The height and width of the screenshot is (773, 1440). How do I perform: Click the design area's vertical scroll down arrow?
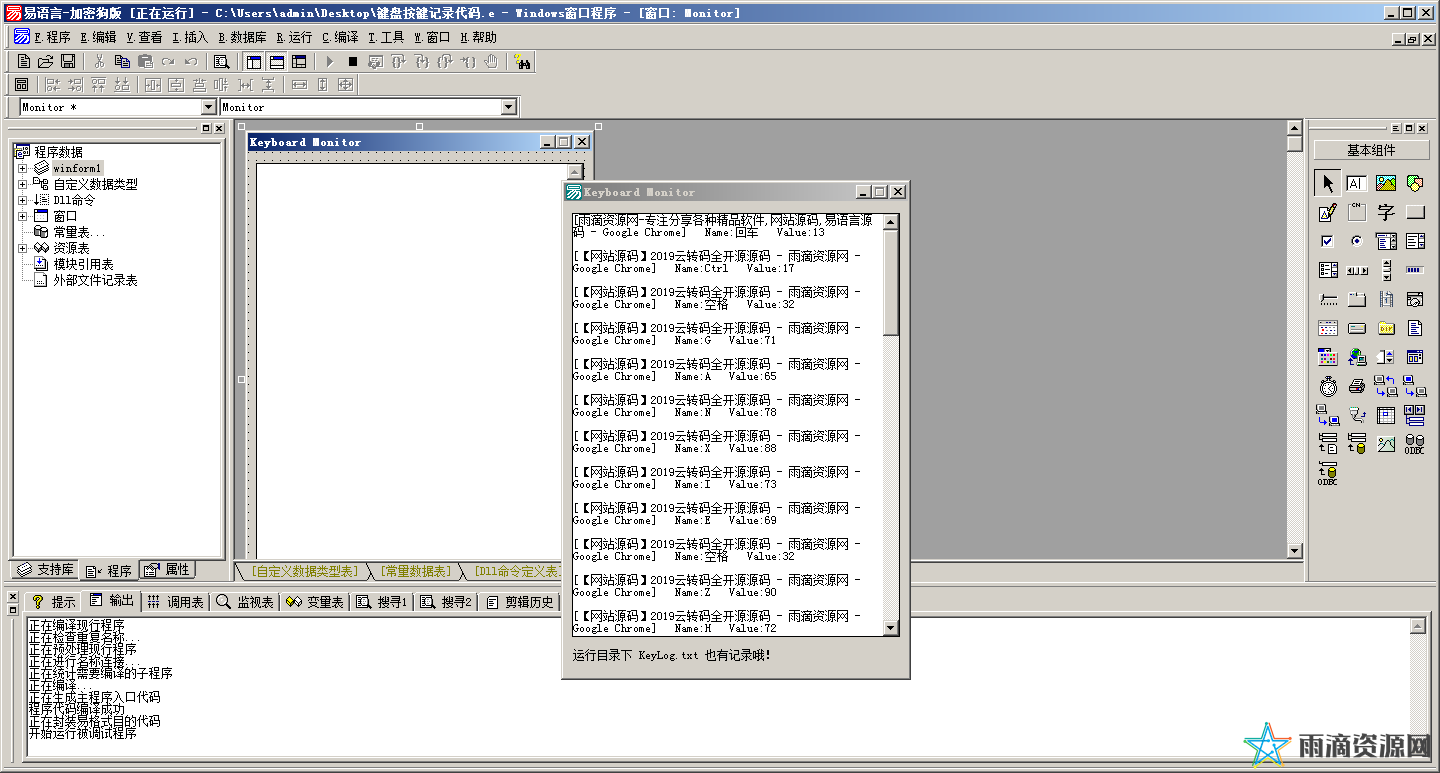pos(1295,551)
